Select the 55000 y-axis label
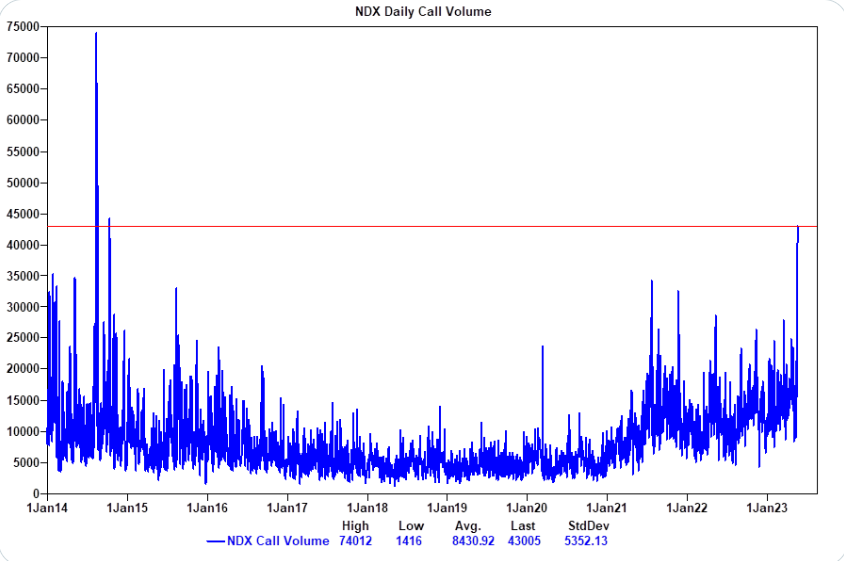The width and height of the screenshot is (844, 561). pyautogui.click(x=23, y=152)
